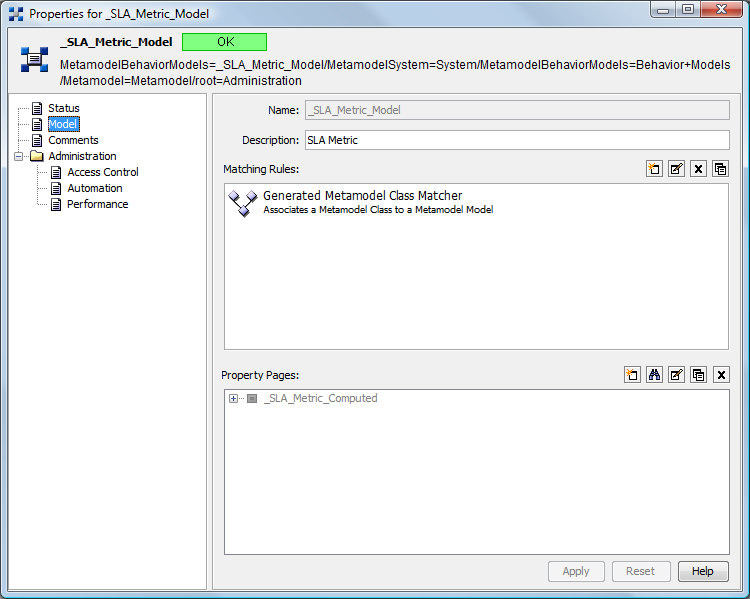Edit the selected matching rule
This screenshot has height=599, width=750.
tap(676, 169)
